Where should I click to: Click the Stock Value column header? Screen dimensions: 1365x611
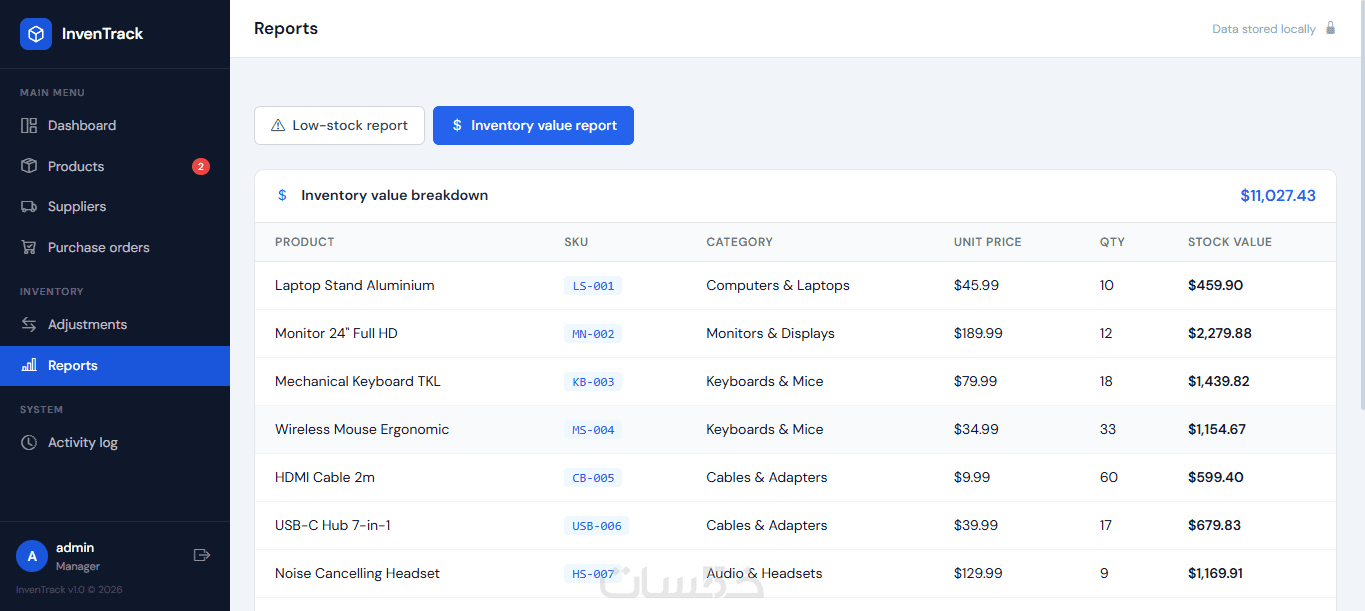[x=1229, y=242]
